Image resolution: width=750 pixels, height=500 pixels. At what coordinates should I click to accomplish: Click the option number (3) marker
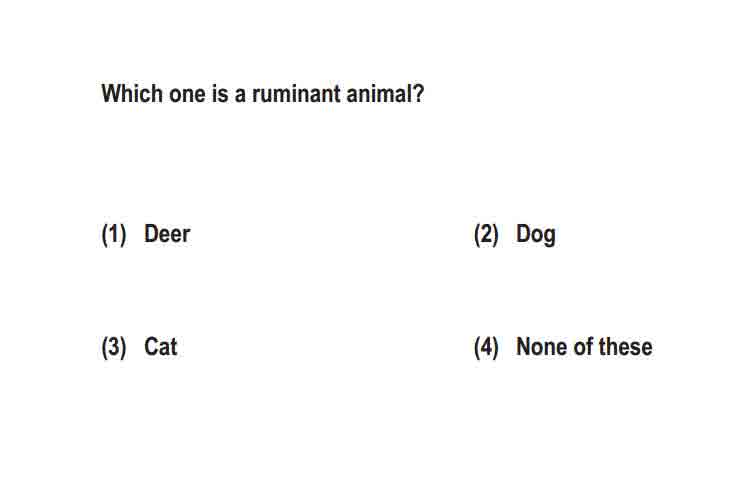(114, 347)
